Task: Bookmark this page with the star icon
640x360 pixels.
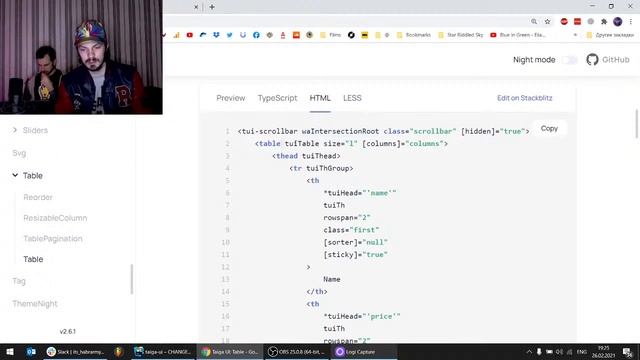Action: click(547, 22)
